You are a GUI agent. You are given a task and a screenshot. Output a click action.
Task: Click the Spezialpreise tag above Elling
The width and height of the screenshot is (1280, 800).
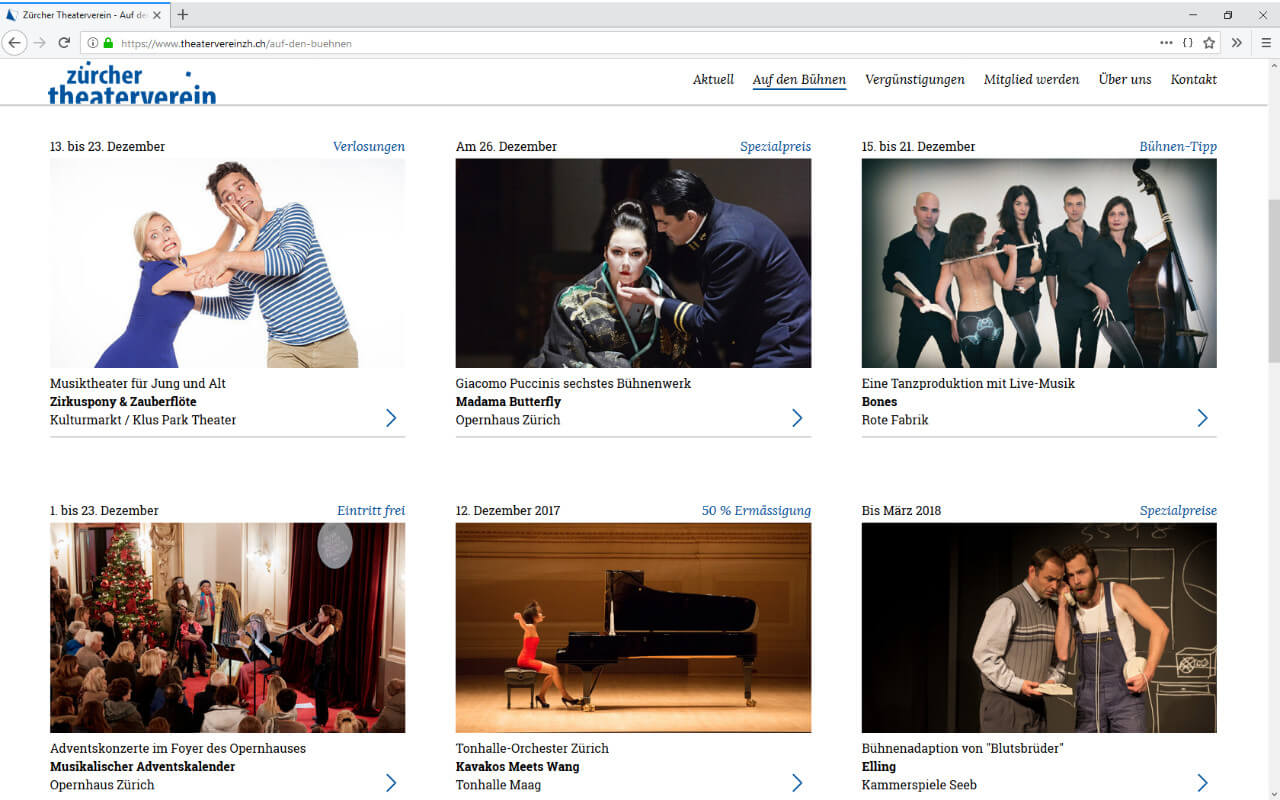tap(1178, 510)
